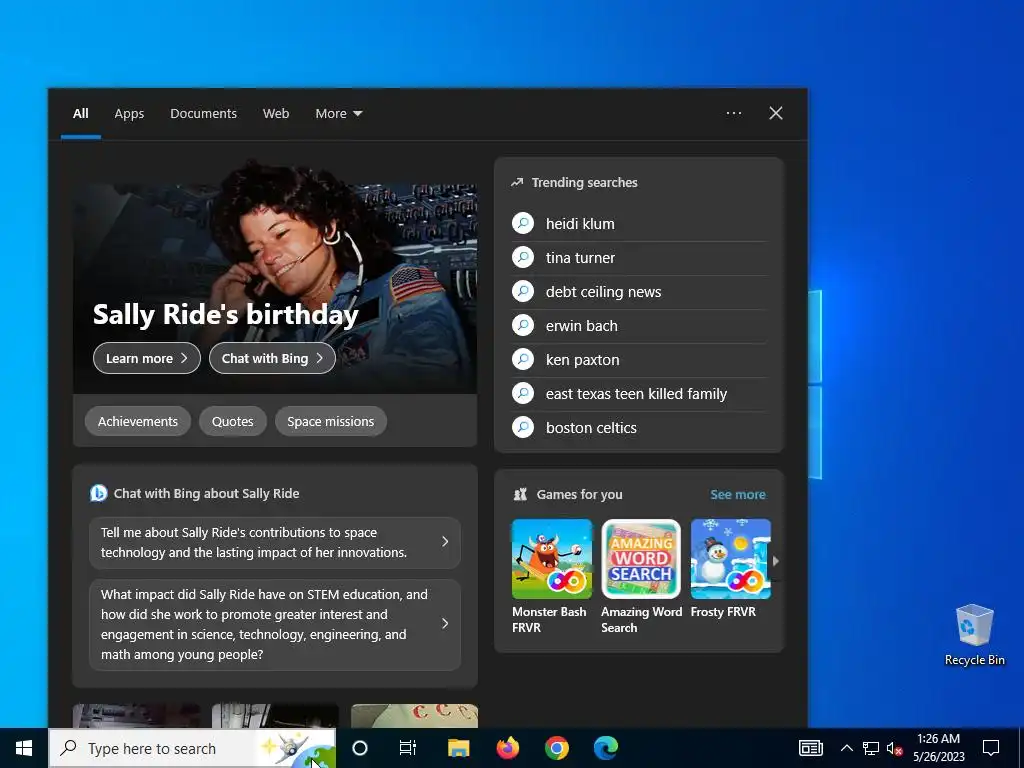
Task: Open Microsoft Edge from the taskbar
Action: 605,748
